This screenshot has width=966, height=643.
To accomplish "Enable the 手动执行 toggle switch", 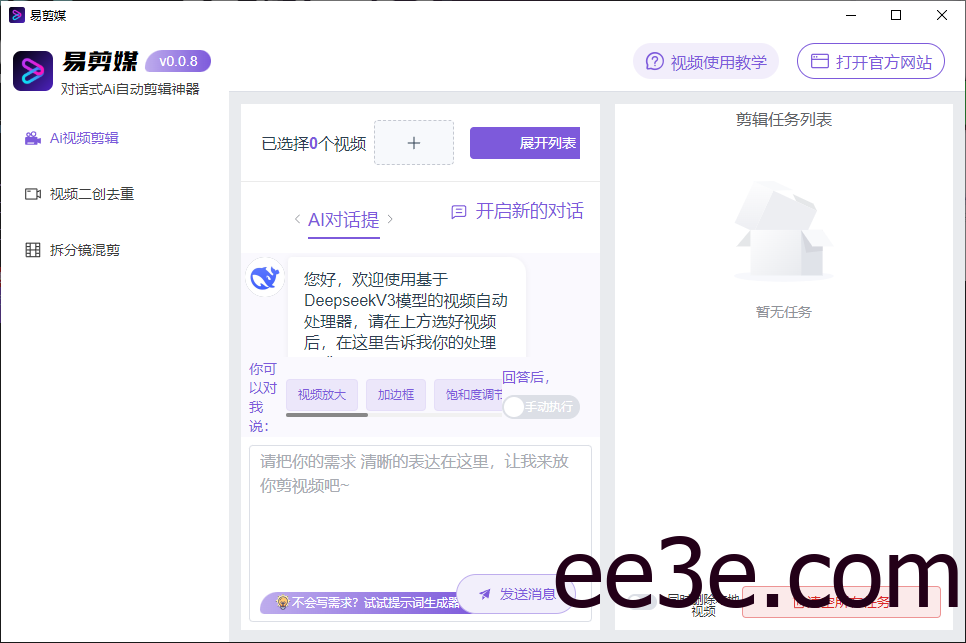I will 540,407.
